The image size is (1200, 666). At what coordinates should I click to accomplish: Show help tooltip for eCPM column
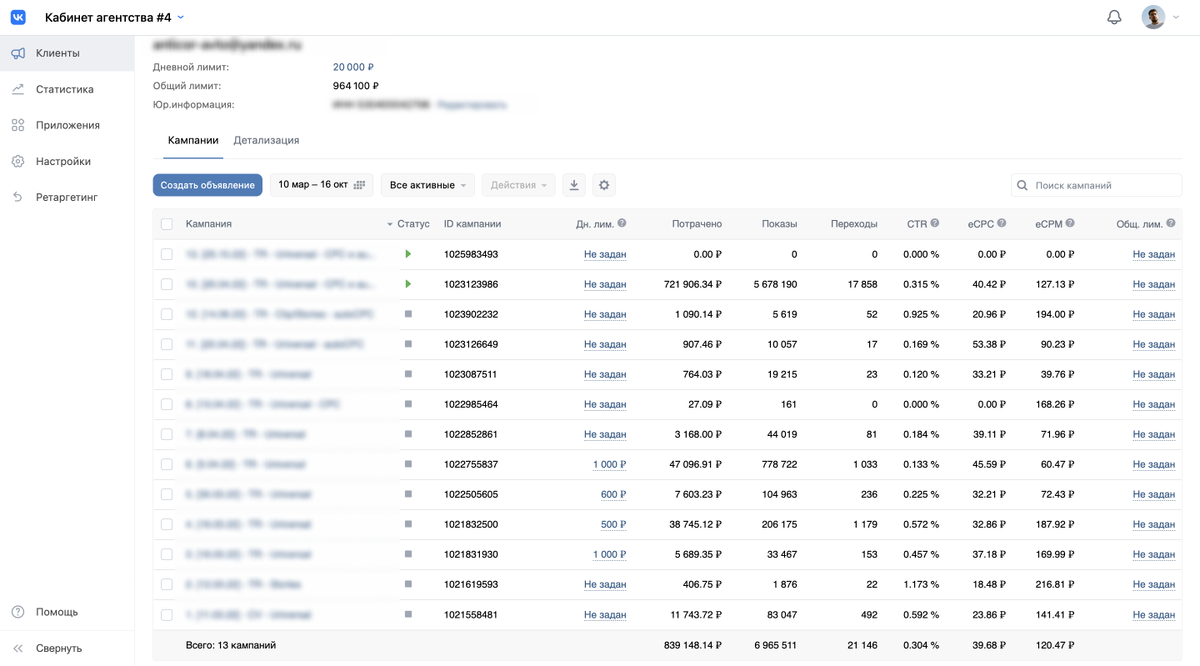click(1070, 224)
